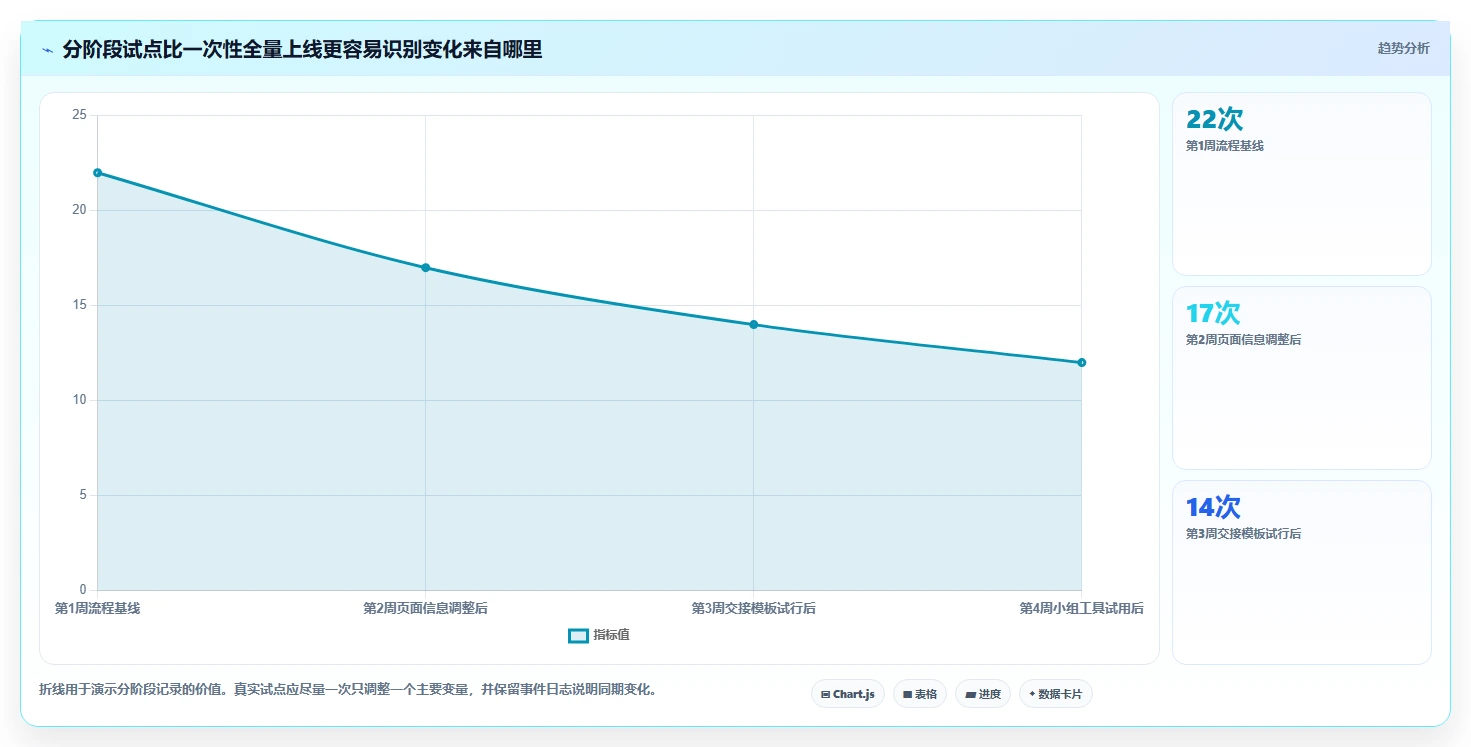Image resolution: width=1471 pixels, height=747 pixels.
Task: Click card caption 第3周交接模板试行后 under 14次
Action: coord(1244,534)
